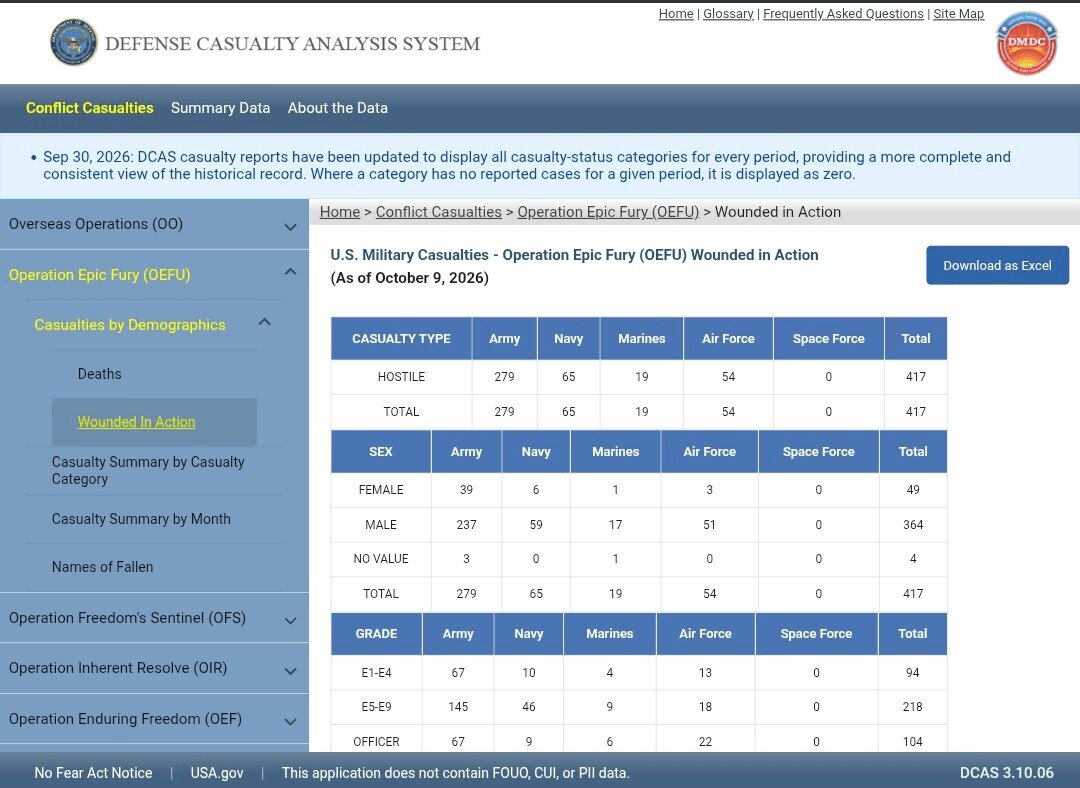Click the DMDC round logo
1080x788 pixels.
click(x=1026, y=43)
